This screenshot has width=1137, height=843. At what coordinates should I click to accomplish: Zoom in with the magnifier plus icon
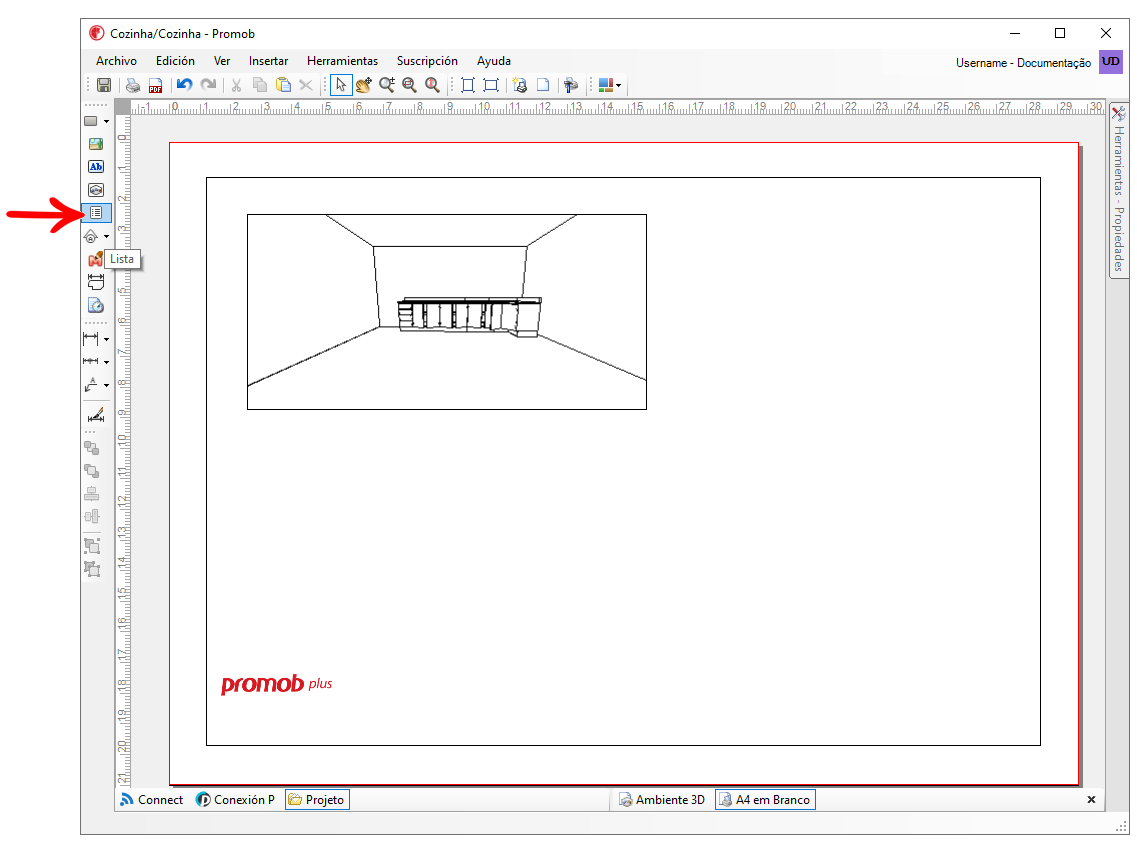pos(386,85)
